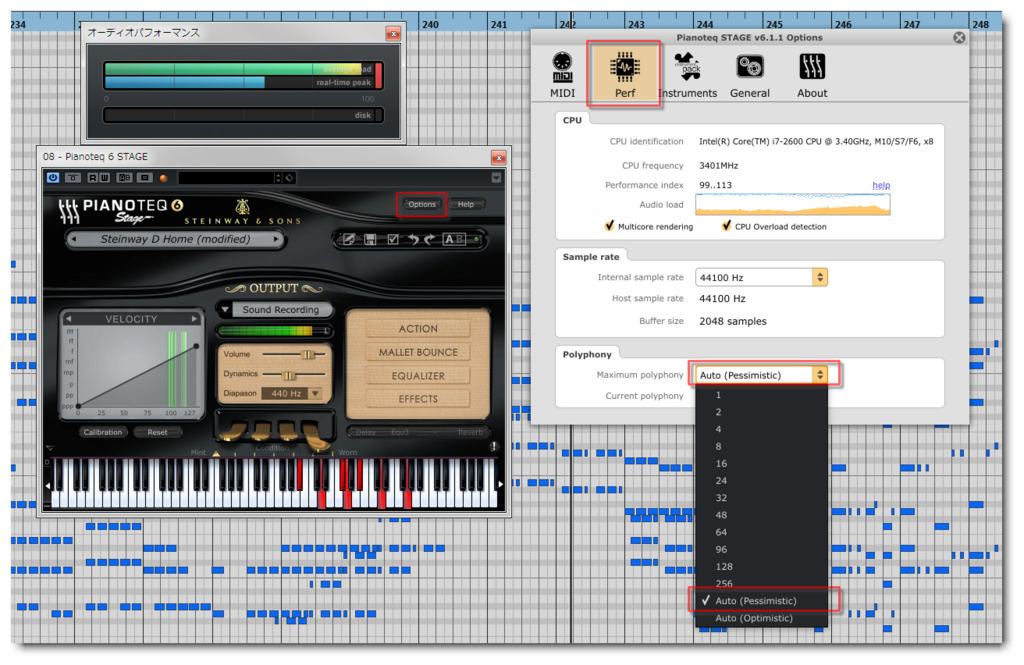1024x665 pixels.
Task: Open the Steinway D Home preset menu
Action: (x=175, y=239)
